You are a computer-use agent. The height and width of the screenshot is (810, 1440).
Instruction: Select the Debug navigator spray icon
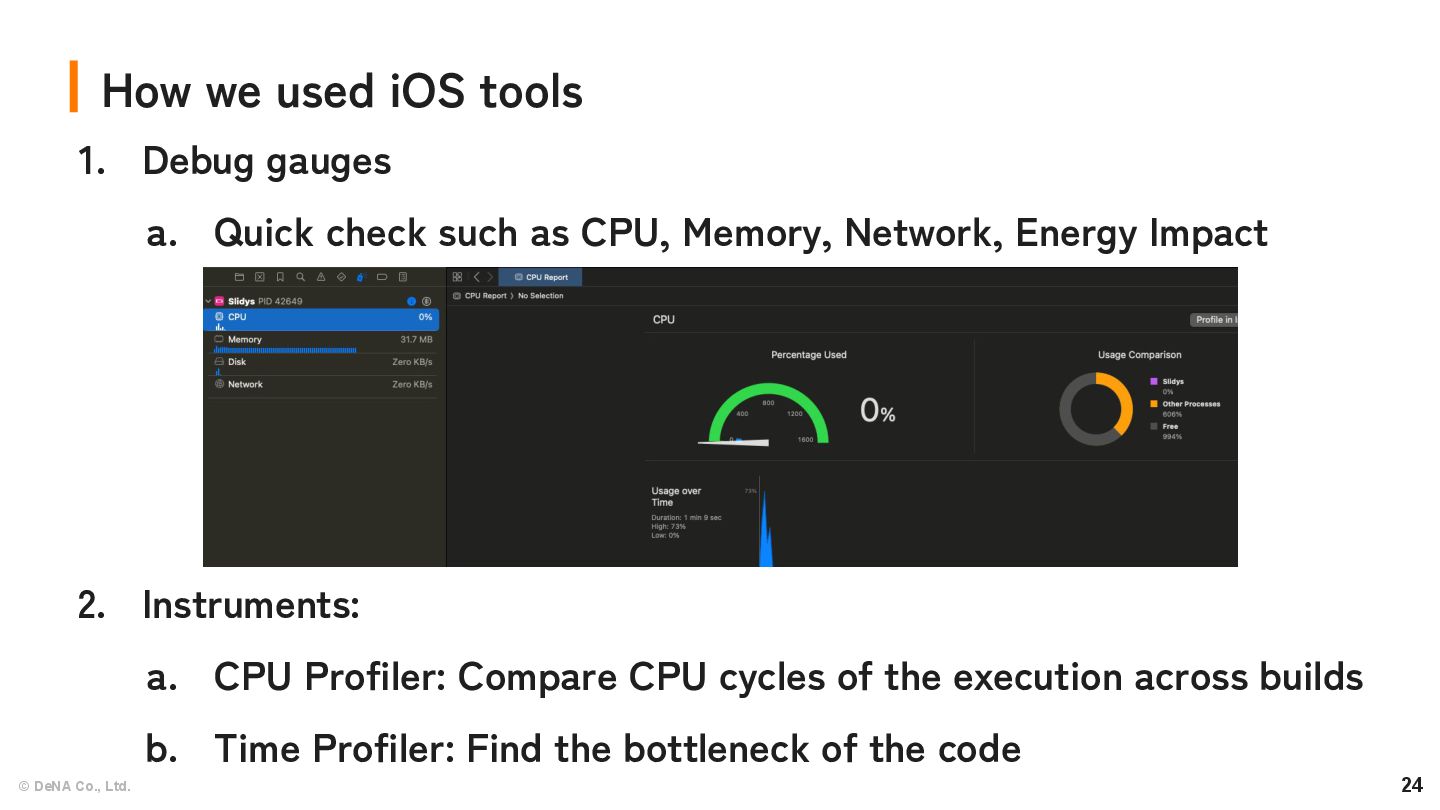[361, 277]
